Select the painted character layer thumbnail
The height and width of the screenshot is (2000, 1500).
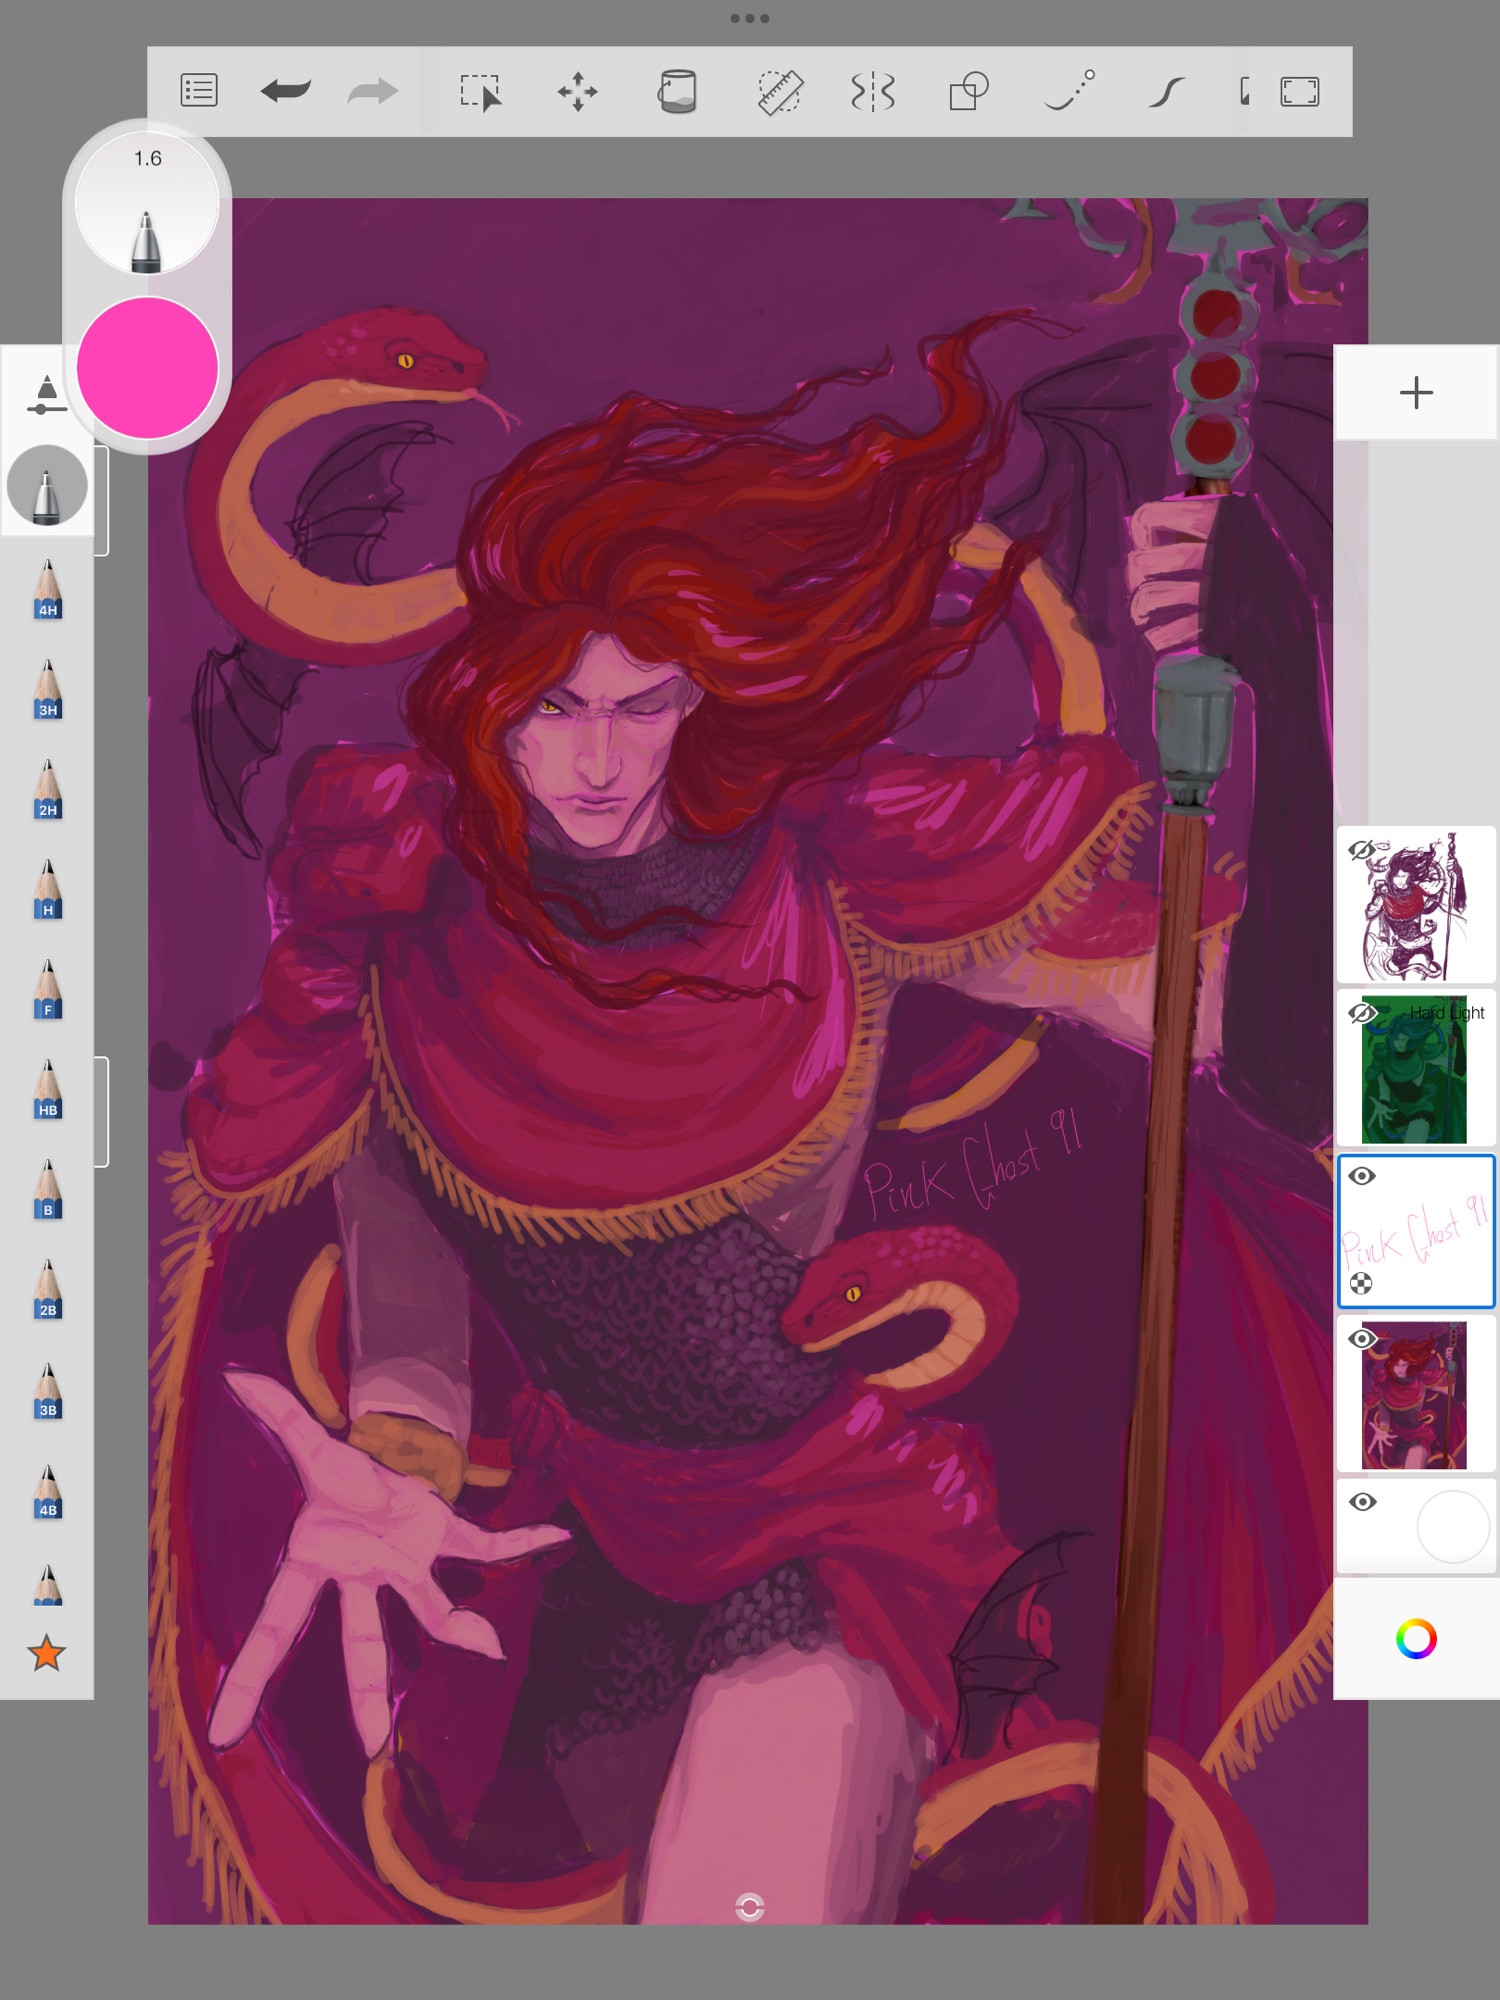pyautogui.click(x=1415, y=1395)
